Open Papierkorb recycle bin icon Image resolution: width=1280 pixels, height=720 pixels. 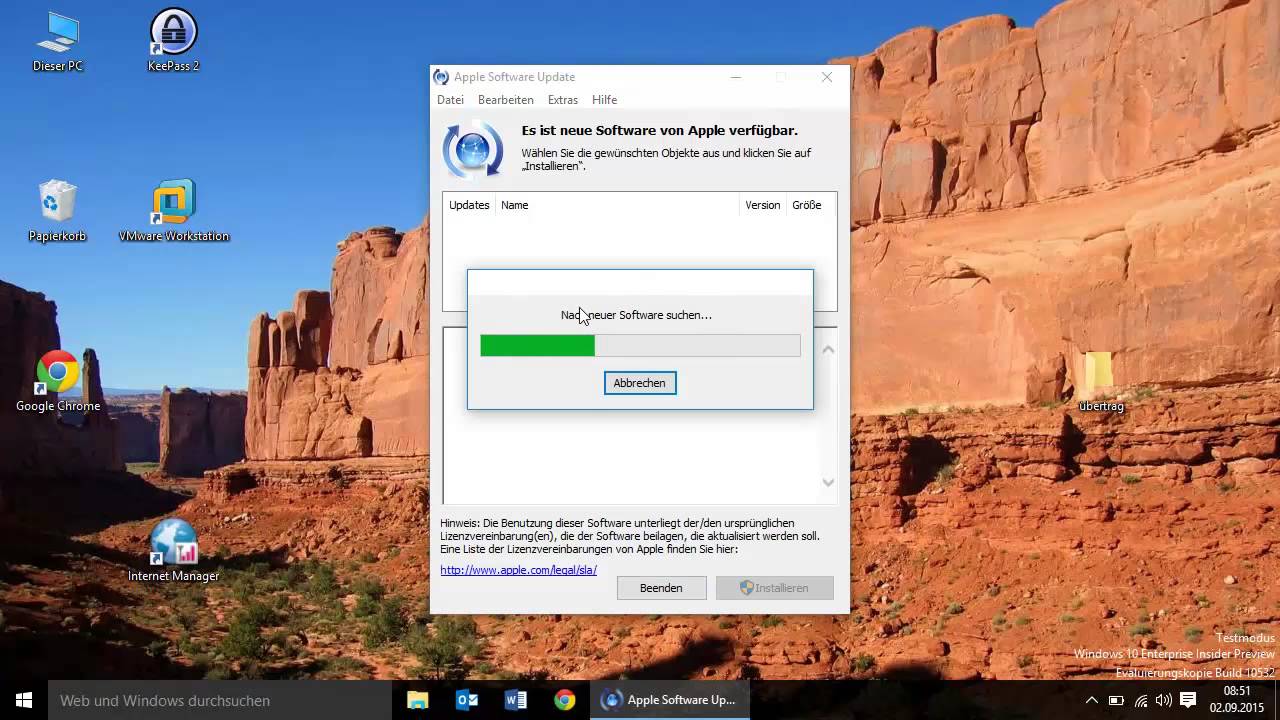point(58,212)
